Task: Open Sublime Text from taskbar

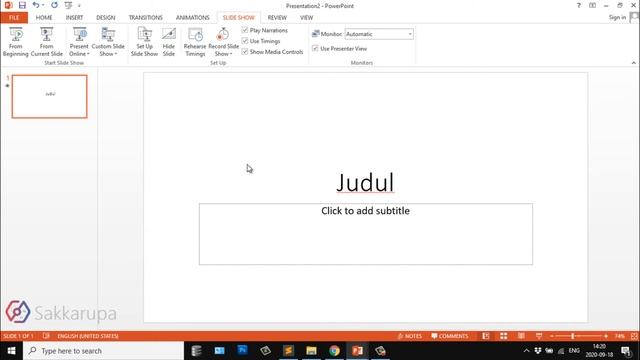Action: 288,351
